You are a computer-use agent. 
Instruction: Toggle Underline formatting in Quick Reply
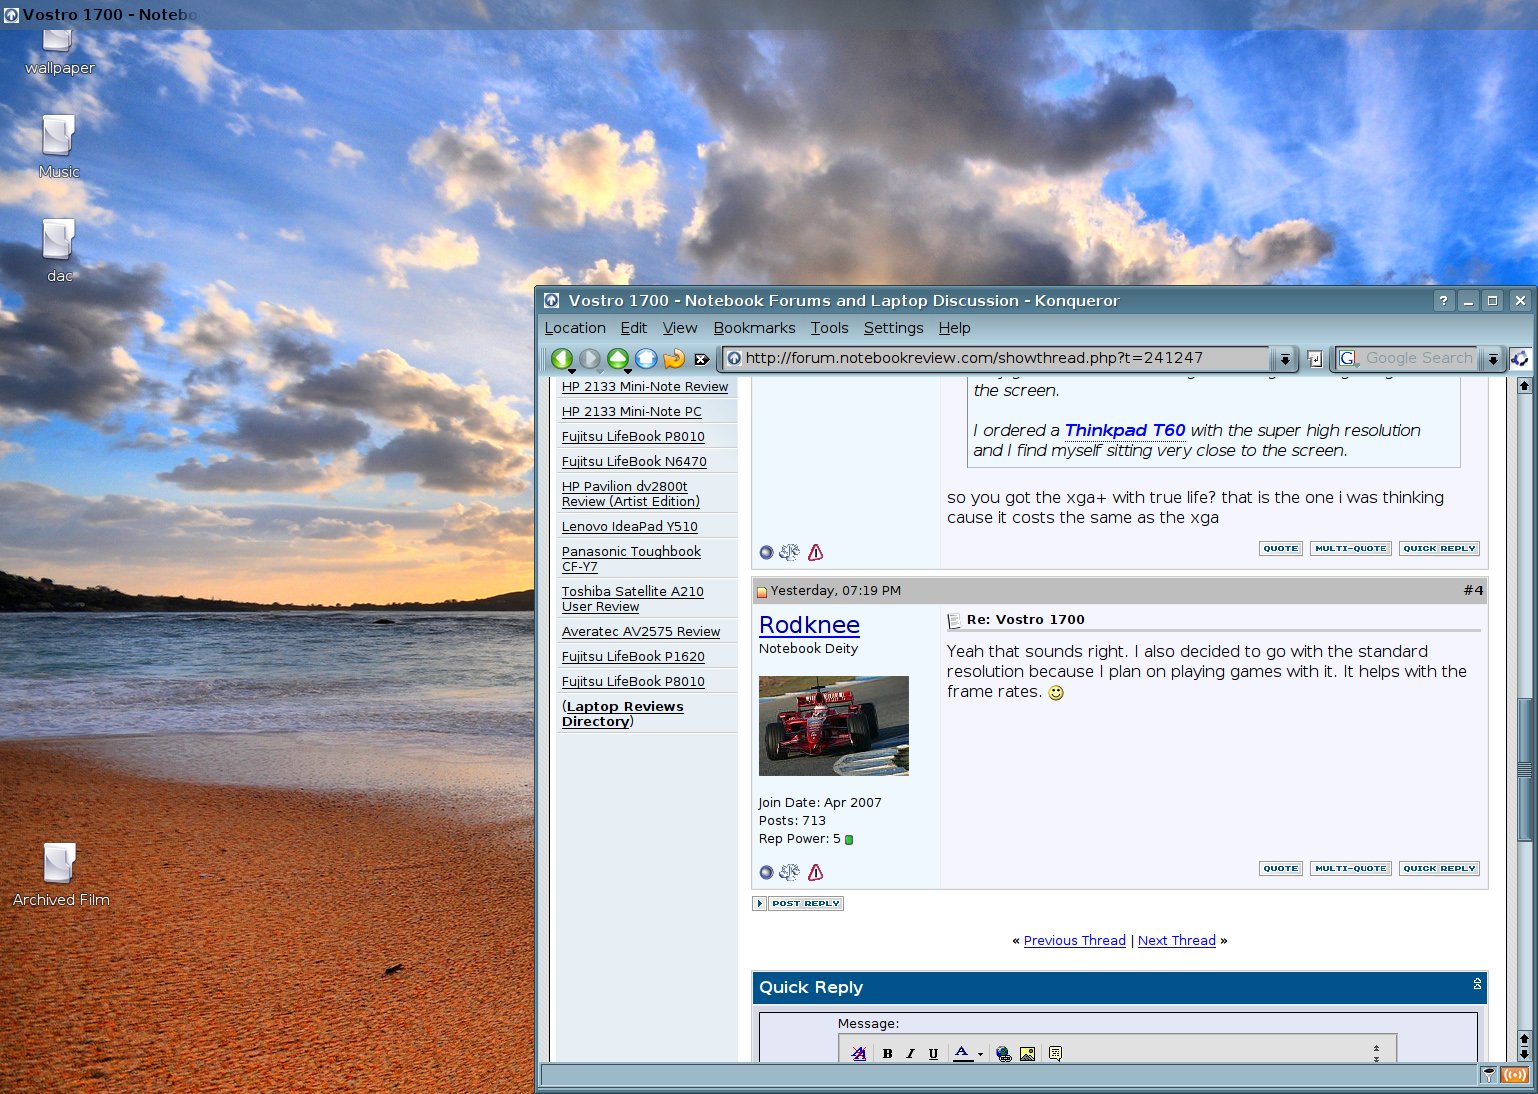933,1053
